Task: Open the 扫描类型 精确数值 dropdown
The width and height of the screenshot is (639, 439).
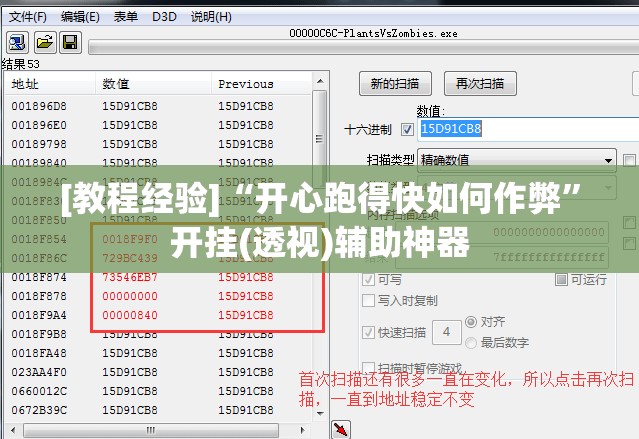Action: point(517,160)
